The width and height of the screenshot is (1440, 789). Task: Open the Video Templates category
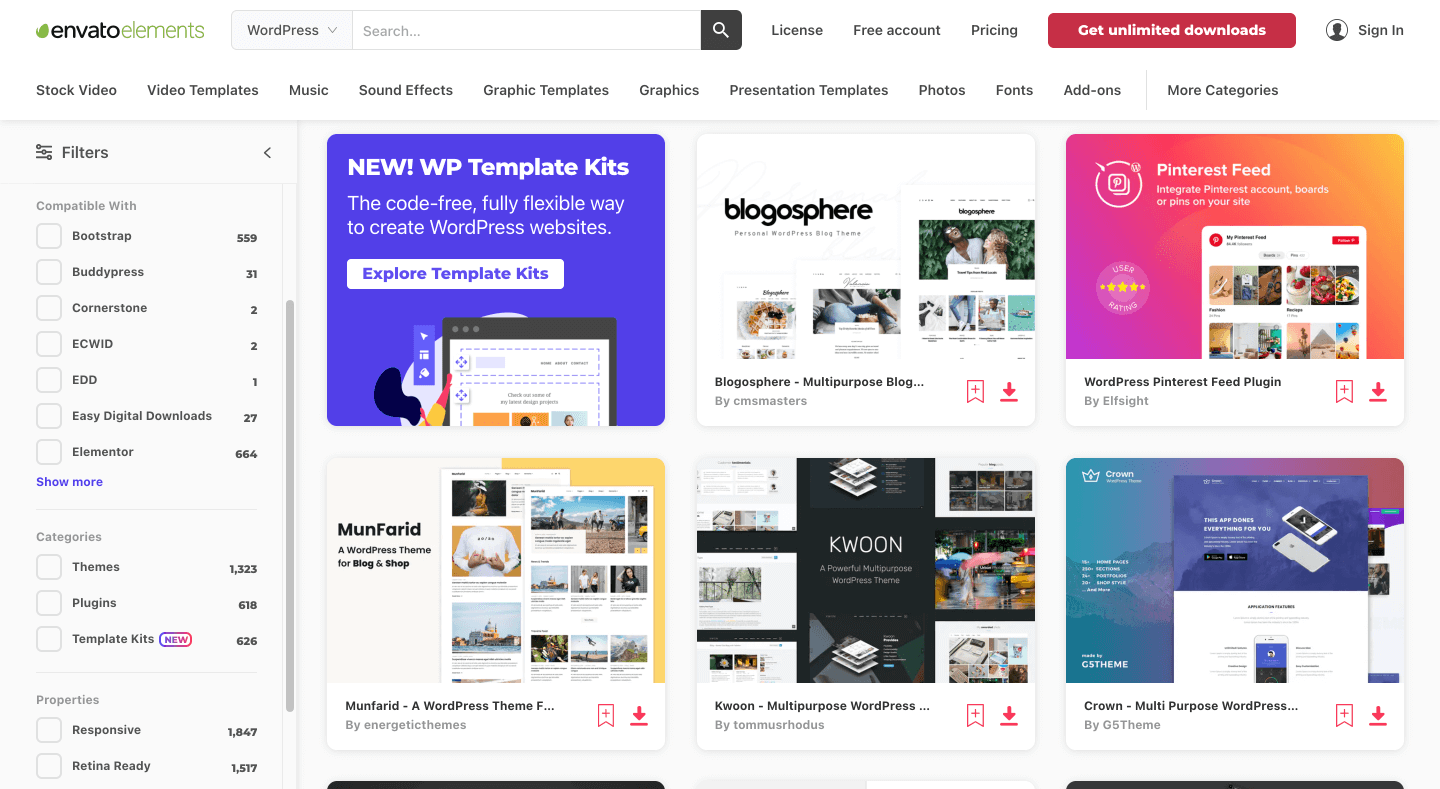(x=203, y=90)
